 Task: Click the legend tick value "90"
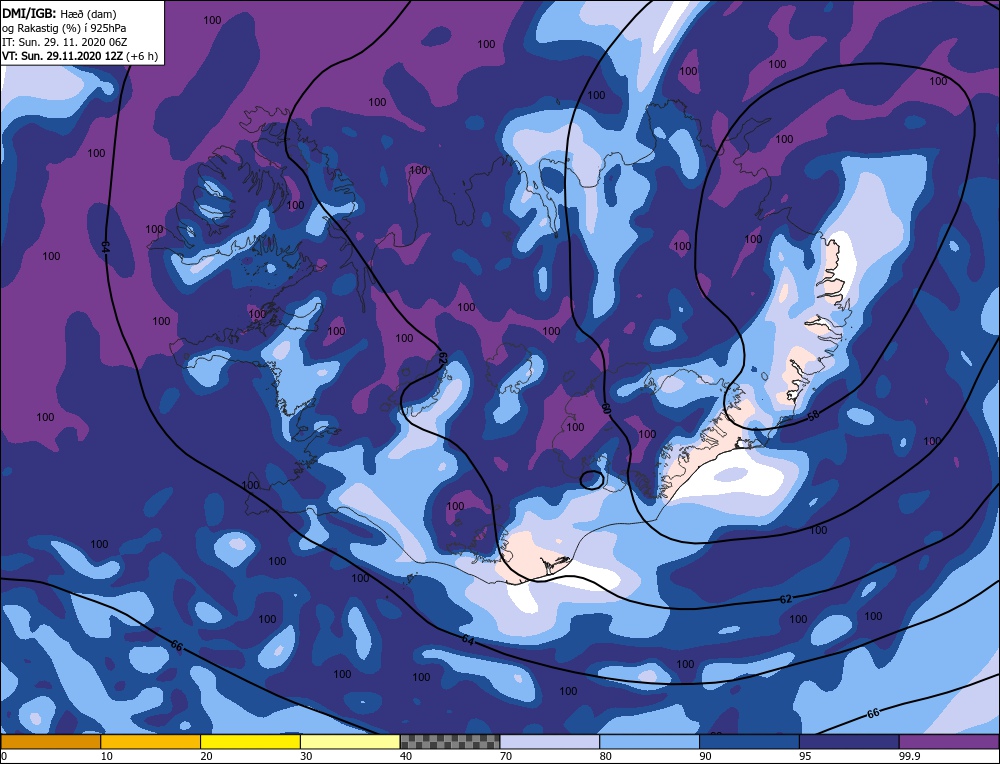(x=705, y=756)
